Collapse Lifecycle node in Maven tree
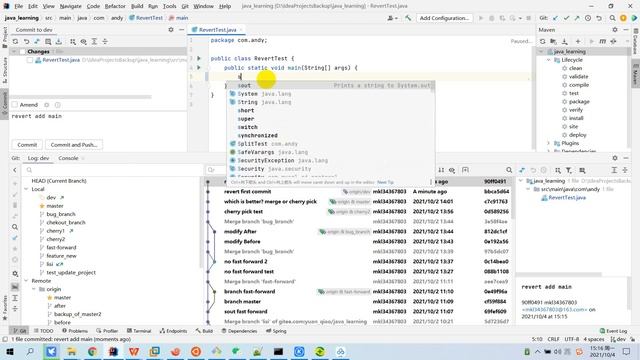This screenshot has height=360, width=640. pyautogui.click(x=549, y=60)
